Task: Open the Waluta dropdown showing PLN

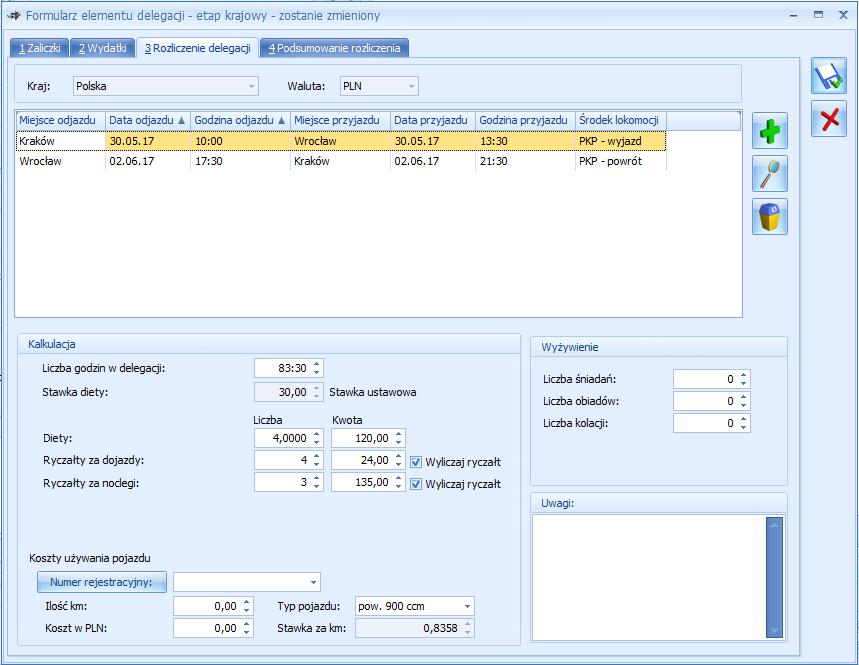Action: click(379, 86)
